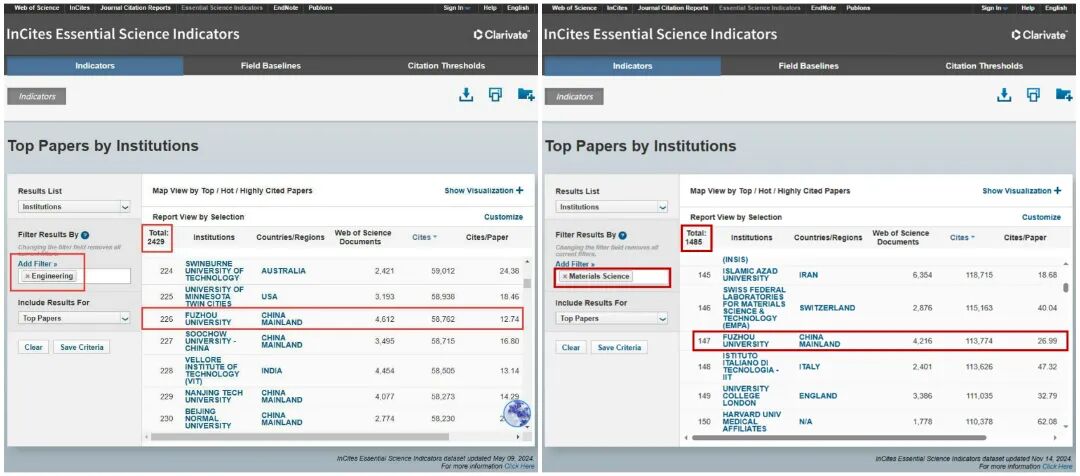Open Web of Science link in left top bar
The width and height of the screenshot is (1080, 476).
[37, 8]
